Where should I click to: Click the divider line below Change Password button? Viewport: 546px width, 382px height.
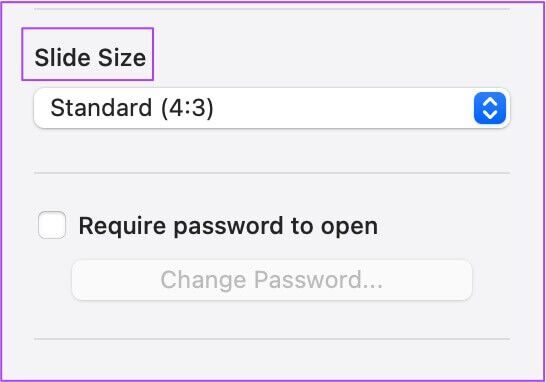(x=272, y=338)
